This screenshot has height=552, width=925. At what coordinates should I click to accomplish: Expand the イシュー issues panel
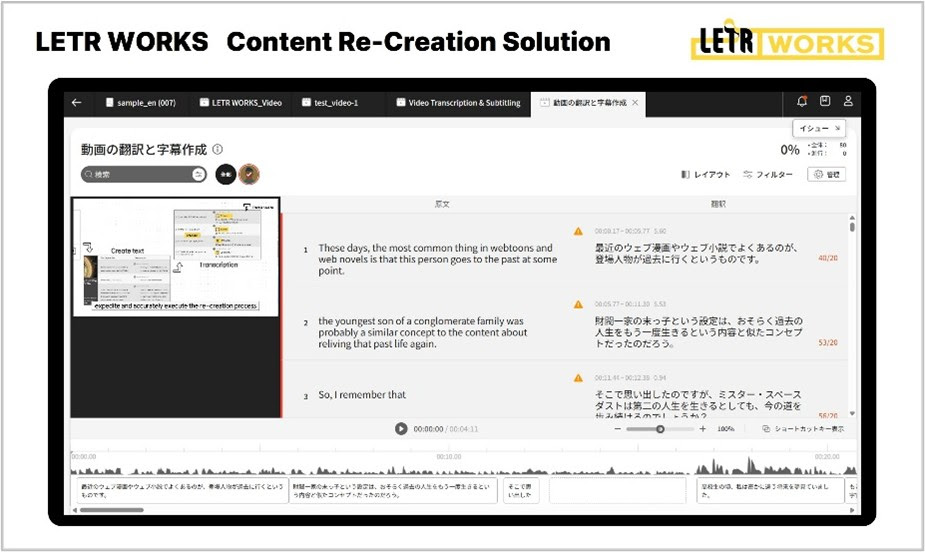[x=821, y=128]
